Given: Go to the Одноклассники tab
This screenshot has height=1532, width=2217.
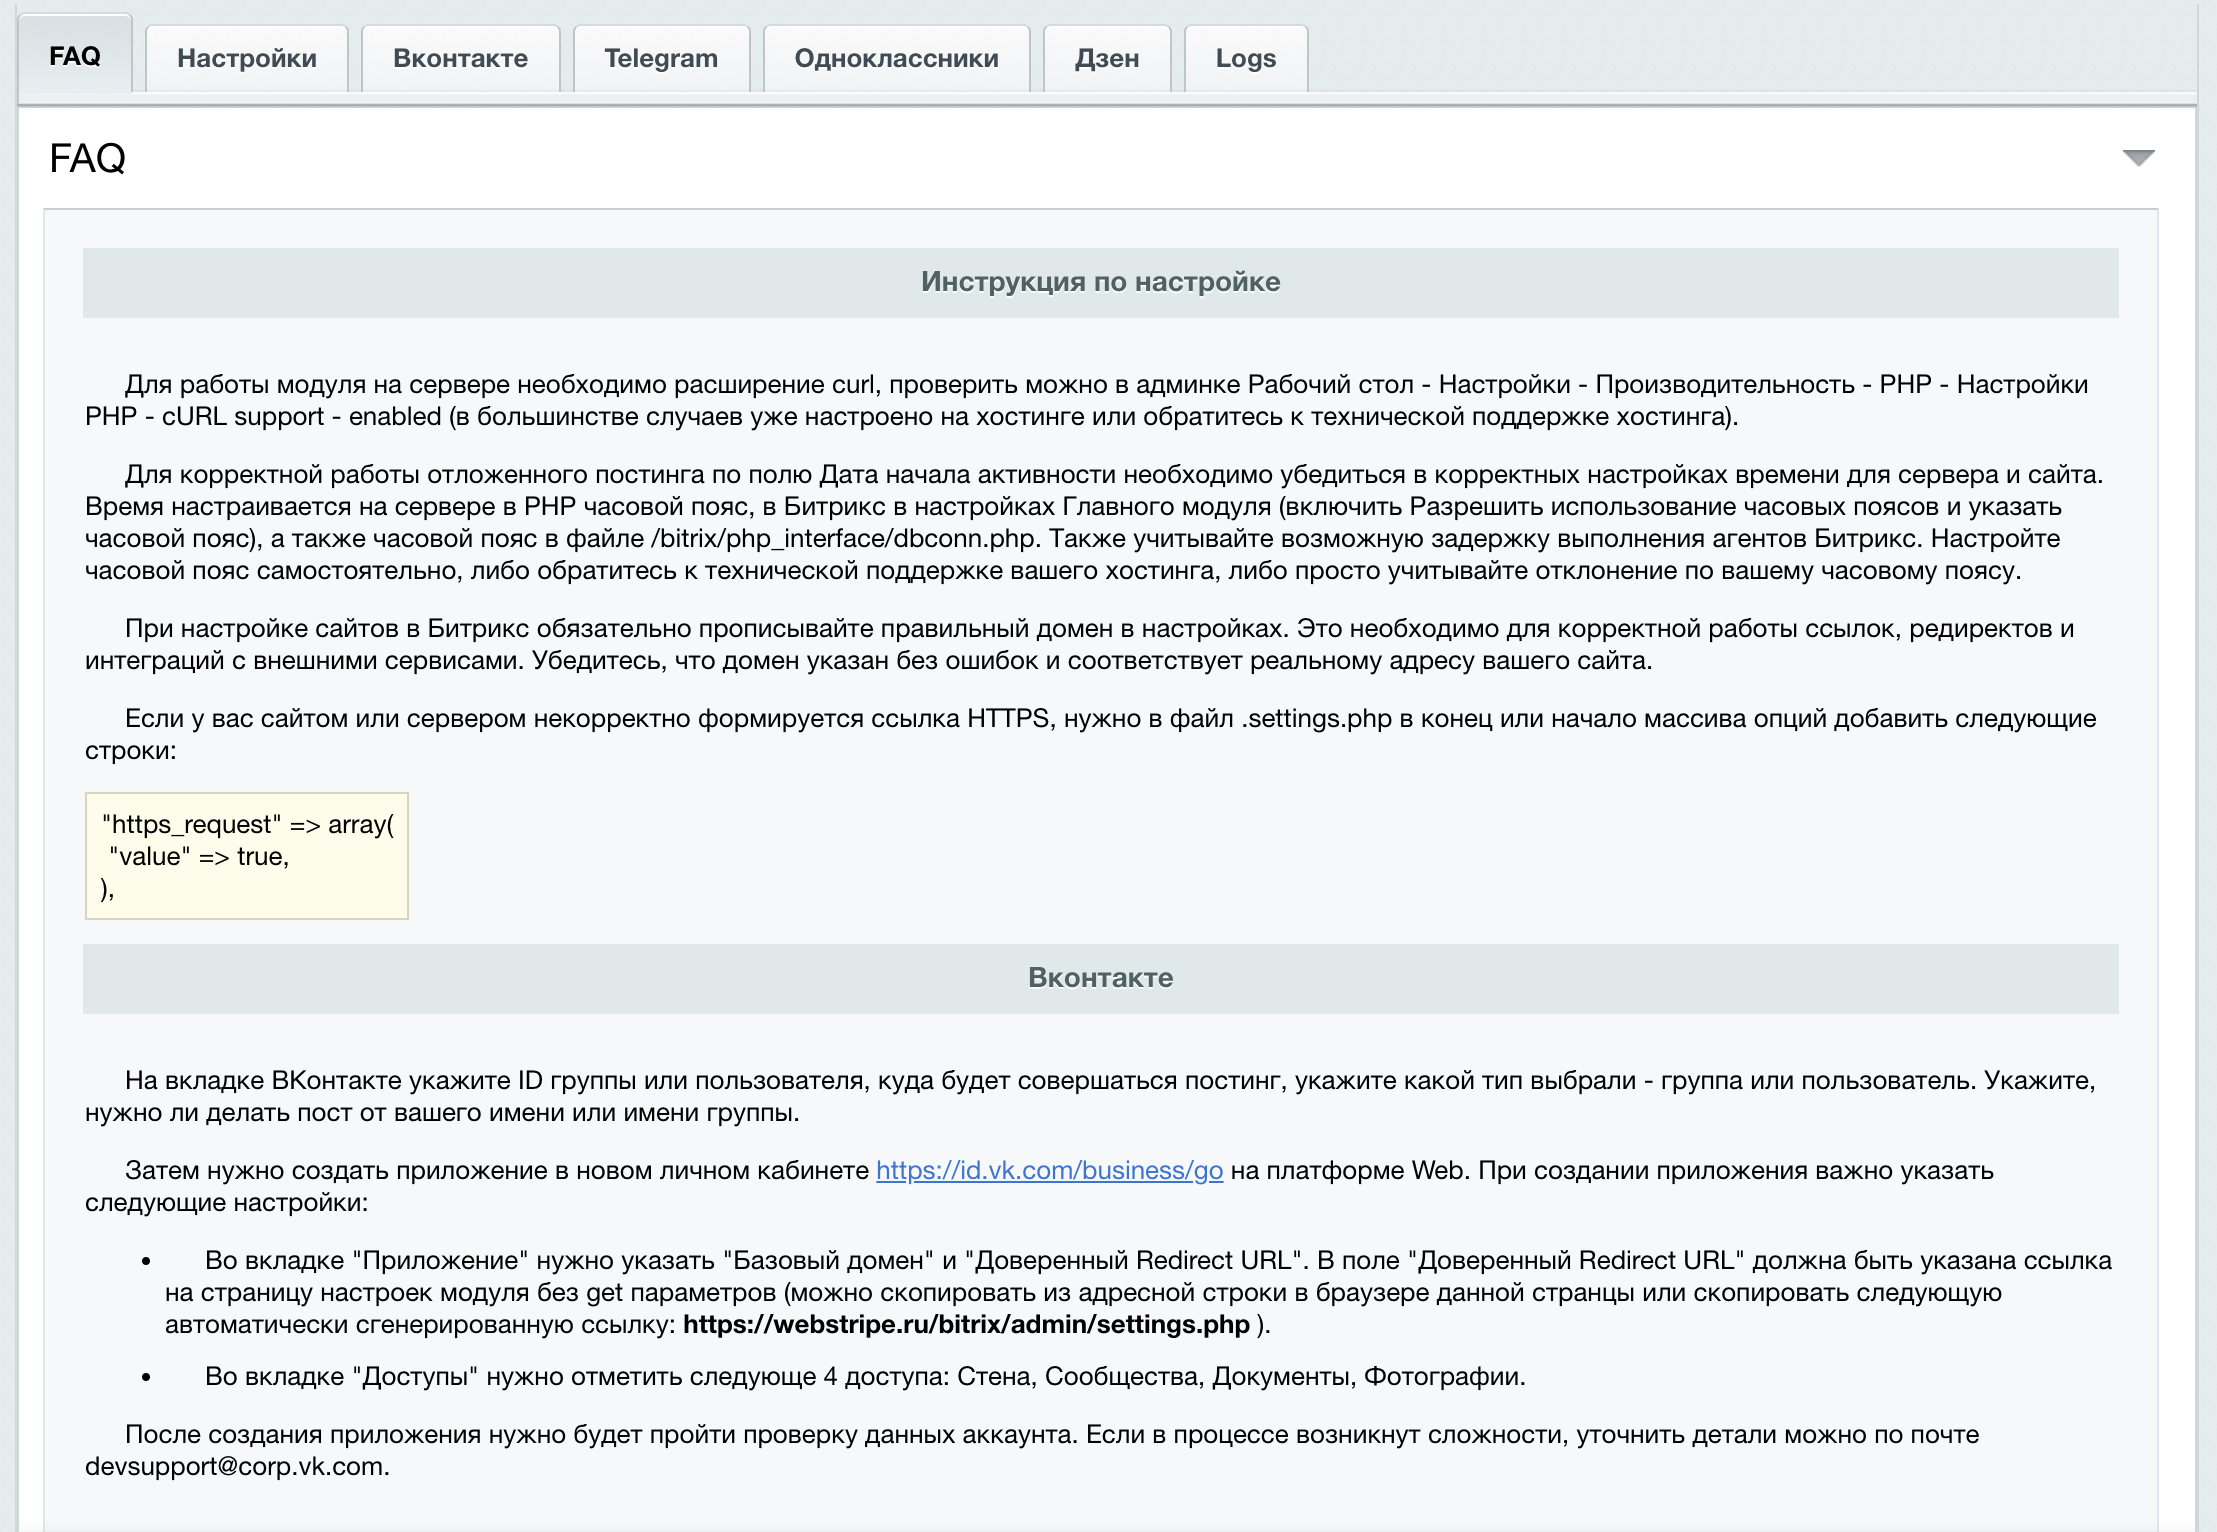Looking at the screenshot, I should coord(895,59).
